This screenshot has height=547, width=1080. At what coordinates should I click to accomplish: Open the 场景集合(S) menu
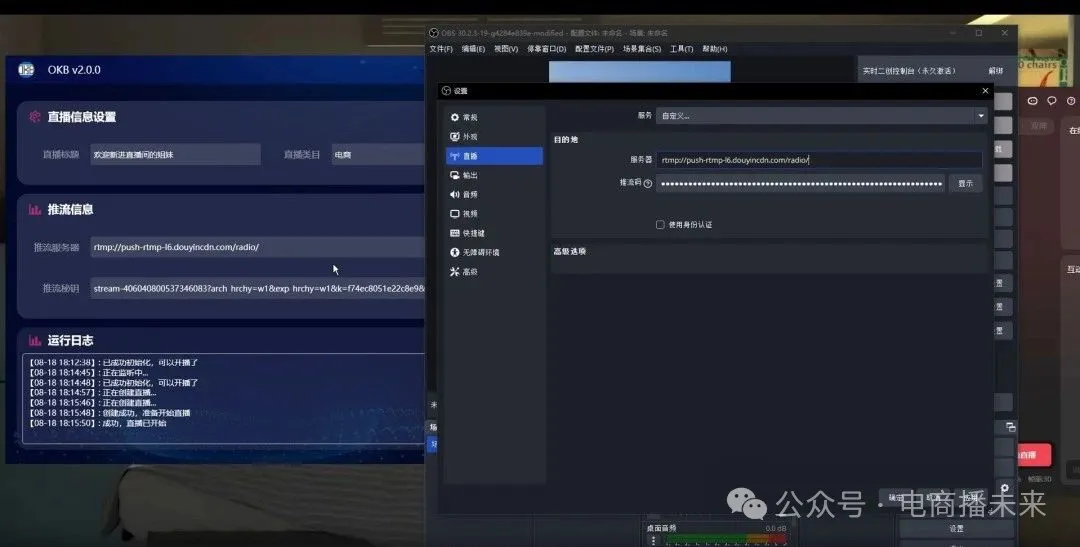(641, 49)
